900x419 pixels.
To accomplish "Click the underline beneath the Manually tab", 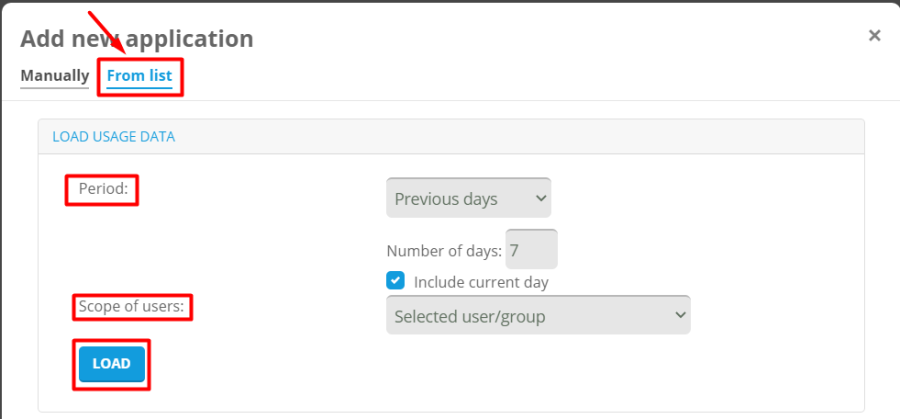I will coord(54,88).
